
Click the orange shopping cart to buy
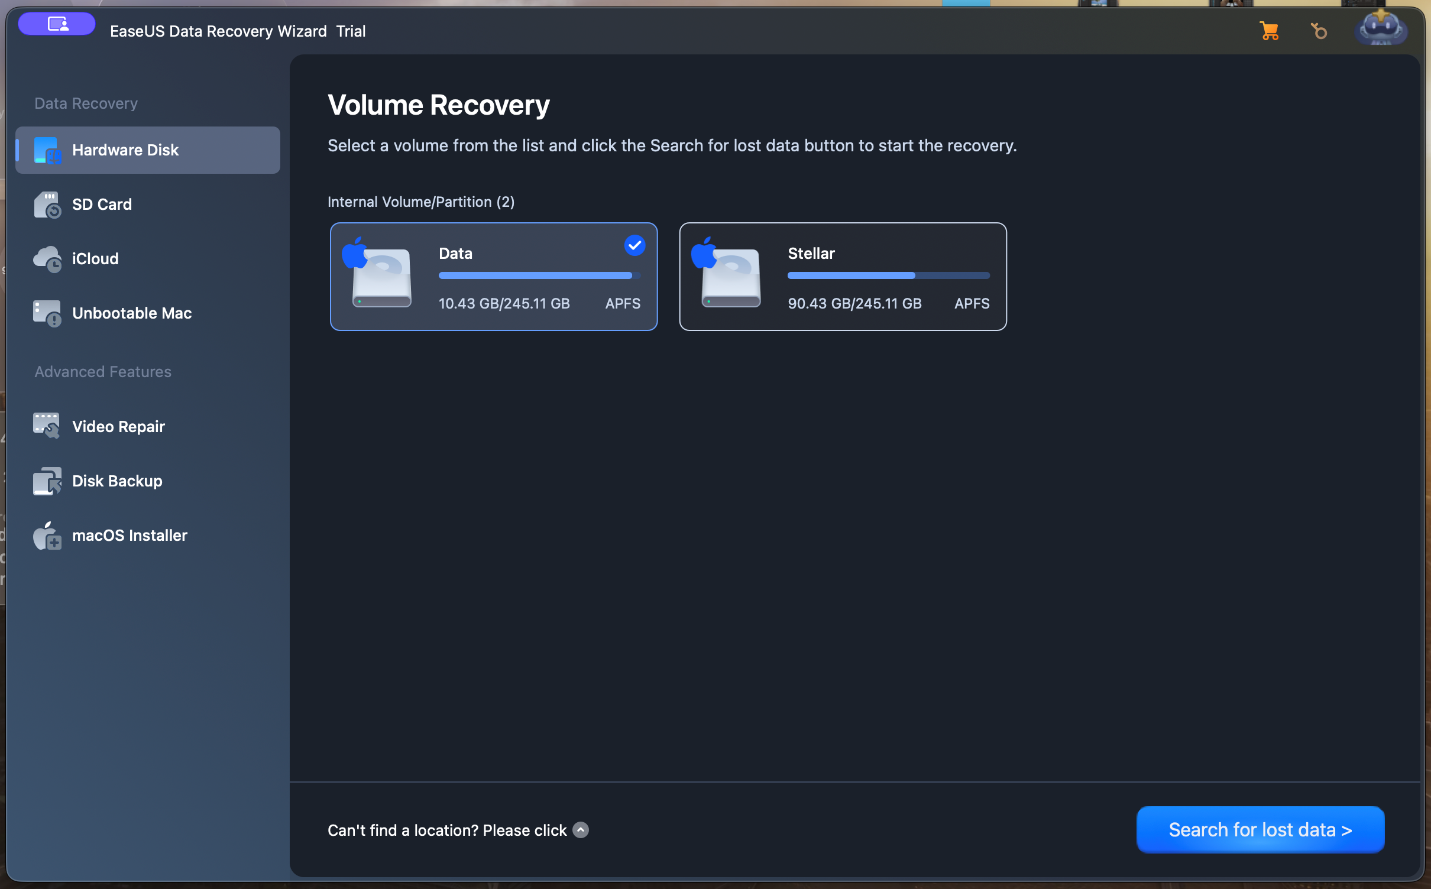pos(1269,31)
